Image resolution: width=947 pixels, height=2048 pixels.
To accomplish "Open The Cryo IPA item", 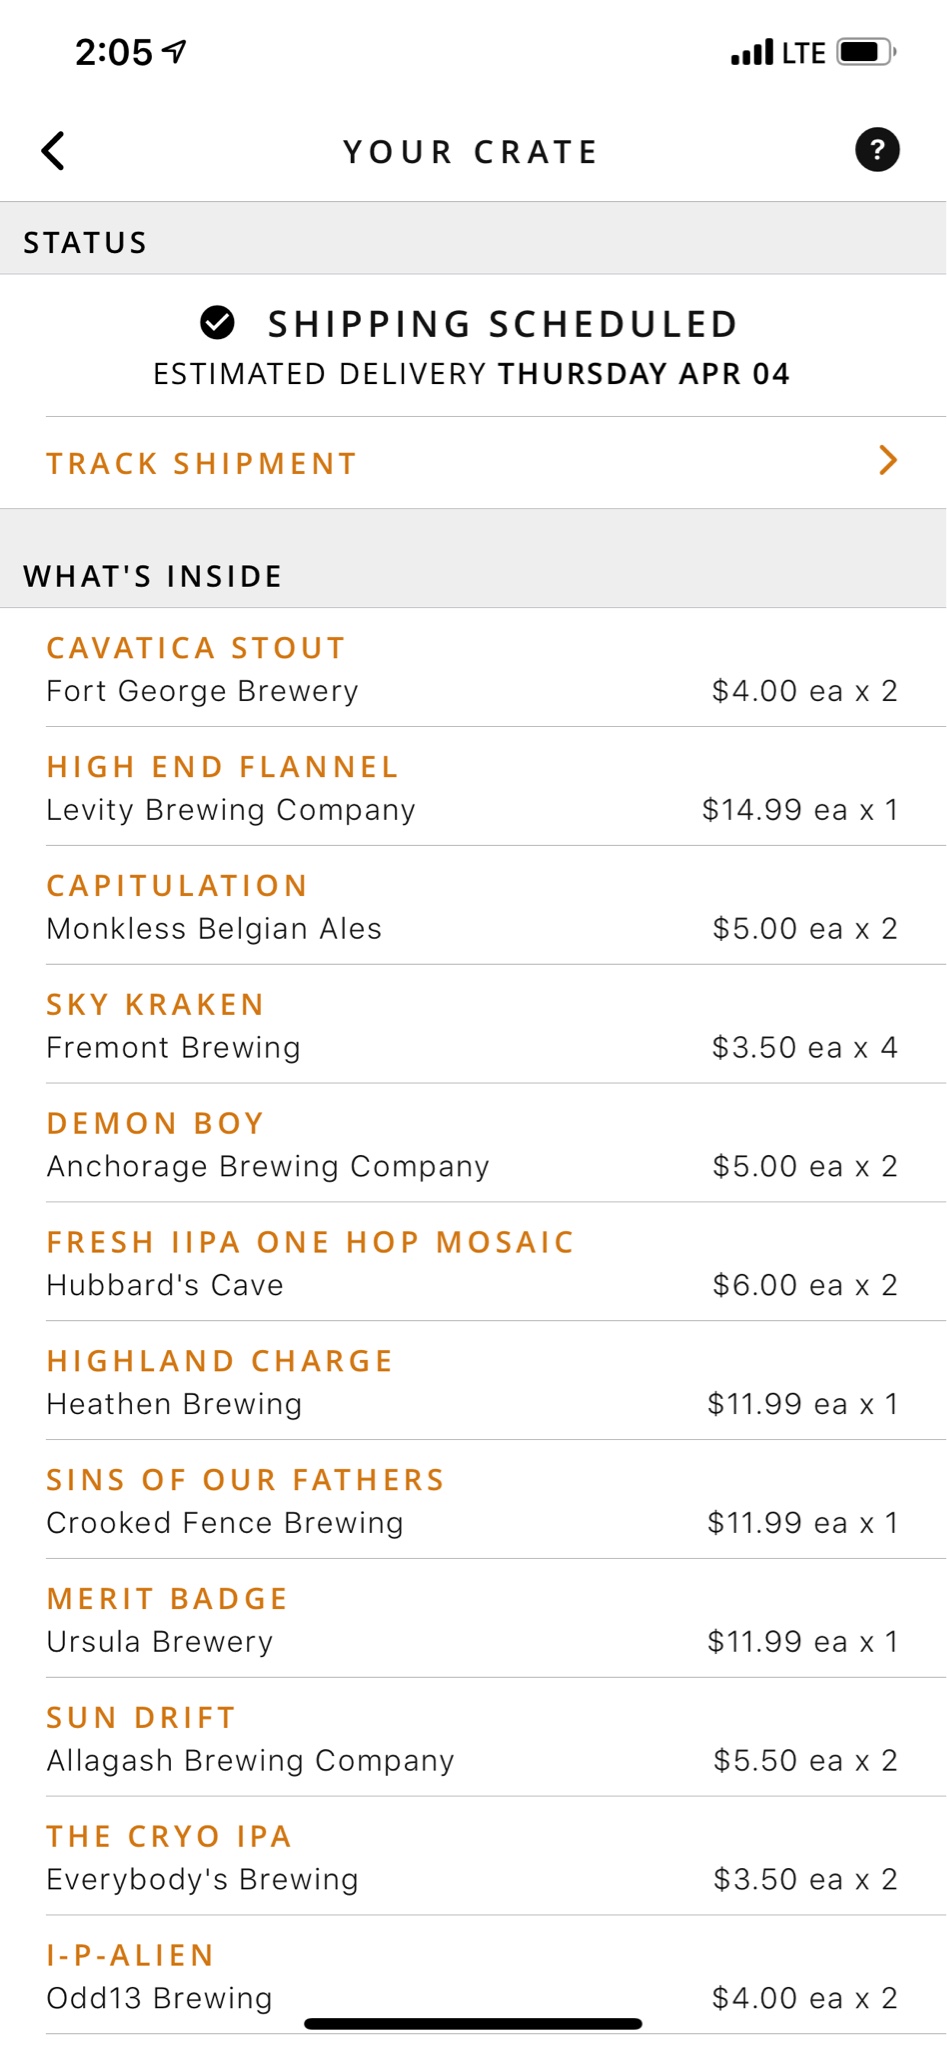I will pos(473,1858).
